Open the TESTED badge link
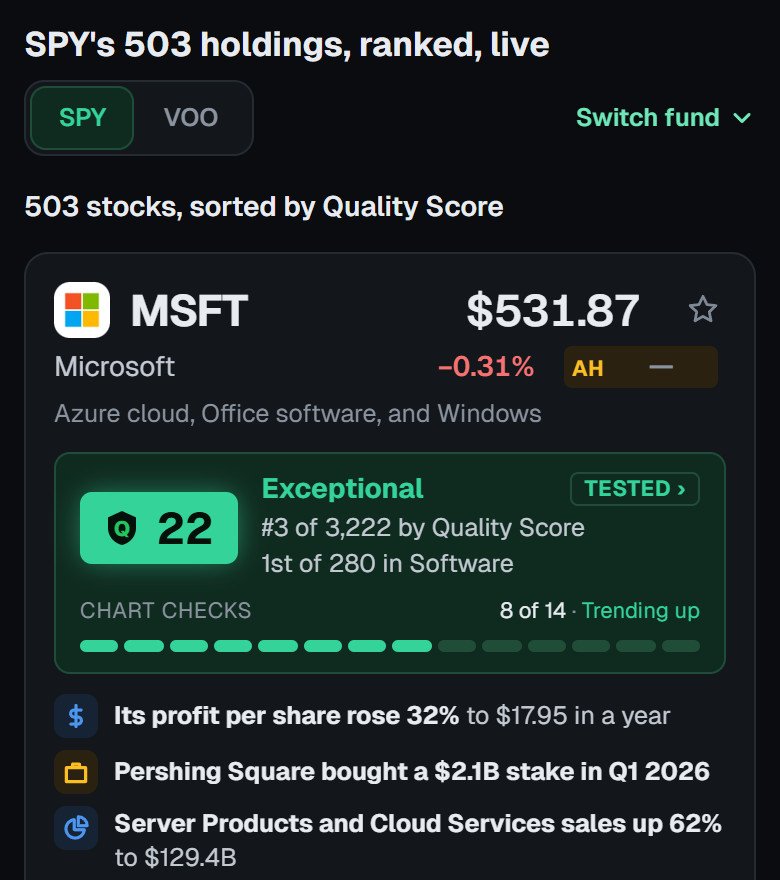The width and height of the screenshot is (780, 880). 635,489
